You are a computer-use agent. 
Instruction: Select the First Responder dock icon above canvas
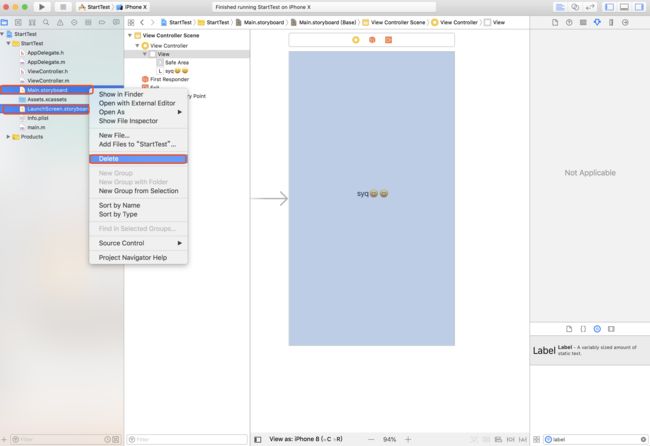tap(372, 40)
